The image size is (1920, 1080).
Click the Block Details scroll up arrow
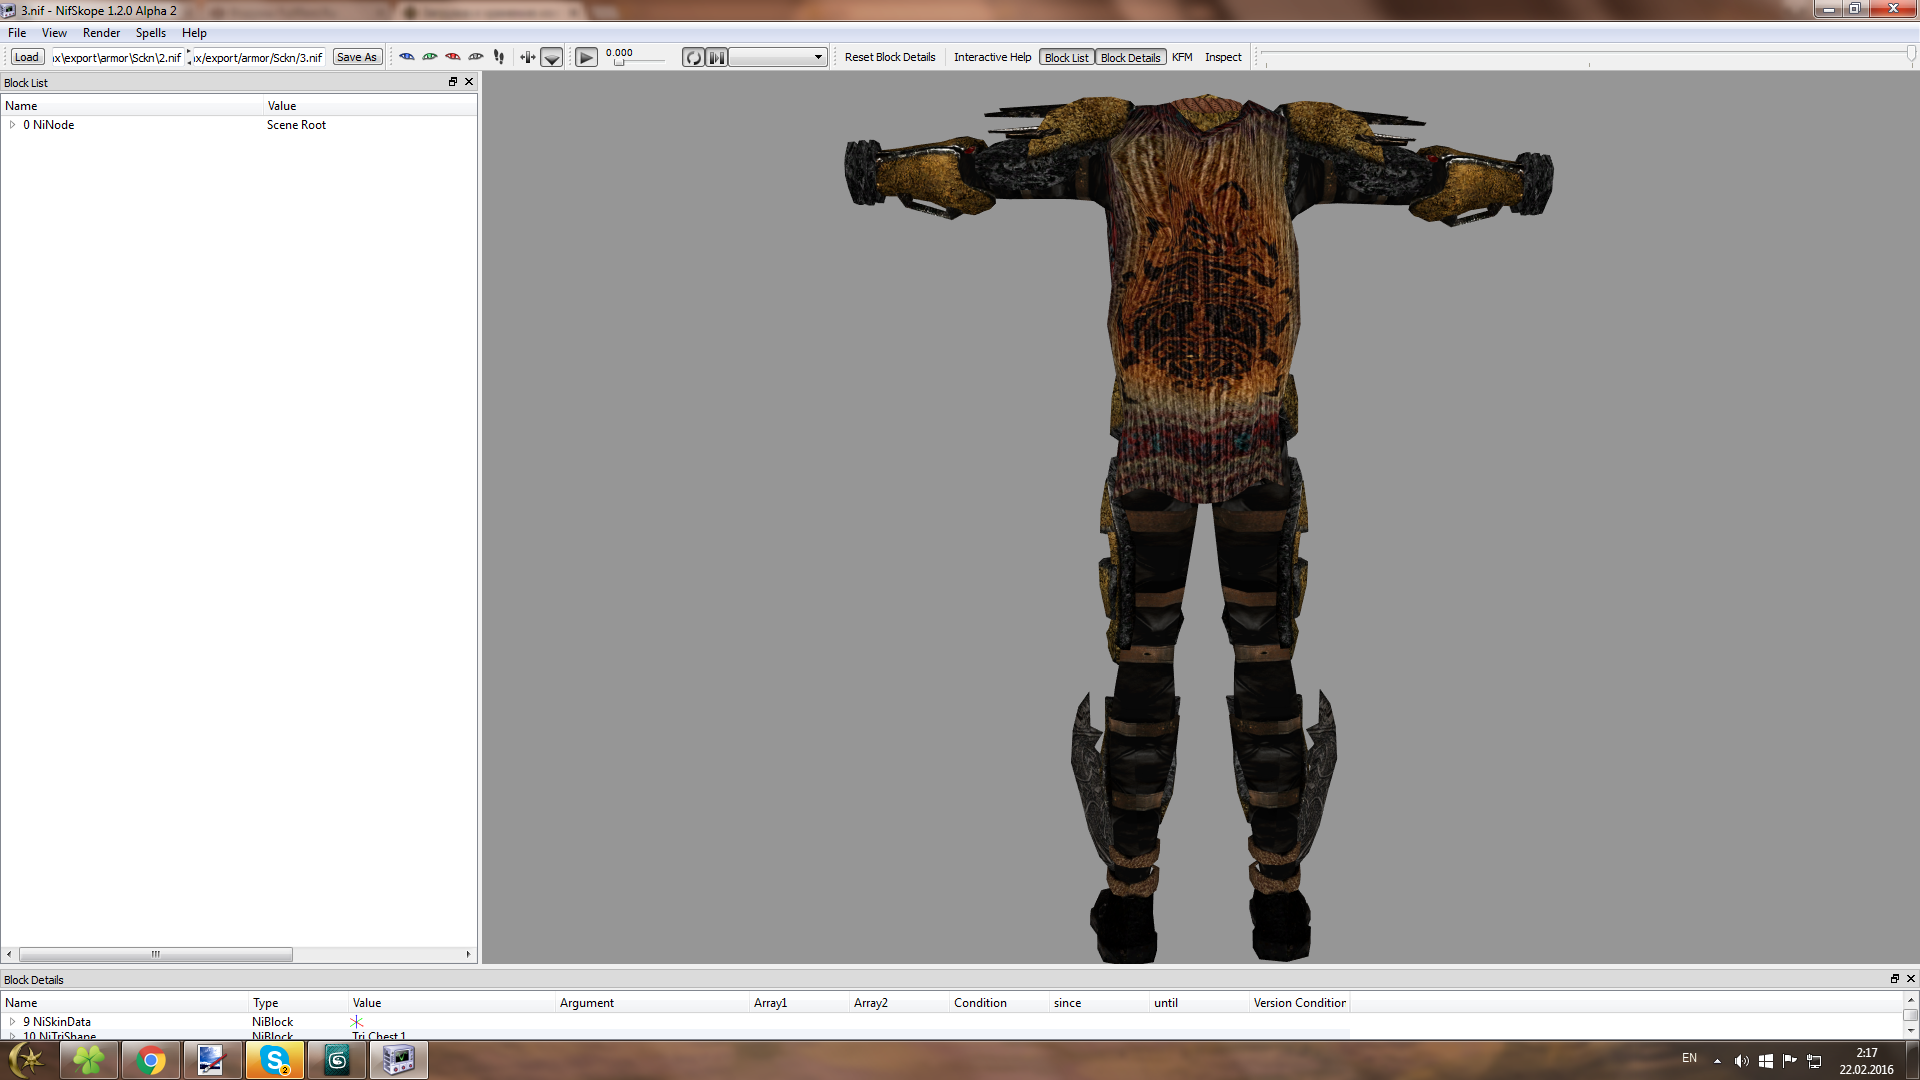(x=1910, y=1000)
